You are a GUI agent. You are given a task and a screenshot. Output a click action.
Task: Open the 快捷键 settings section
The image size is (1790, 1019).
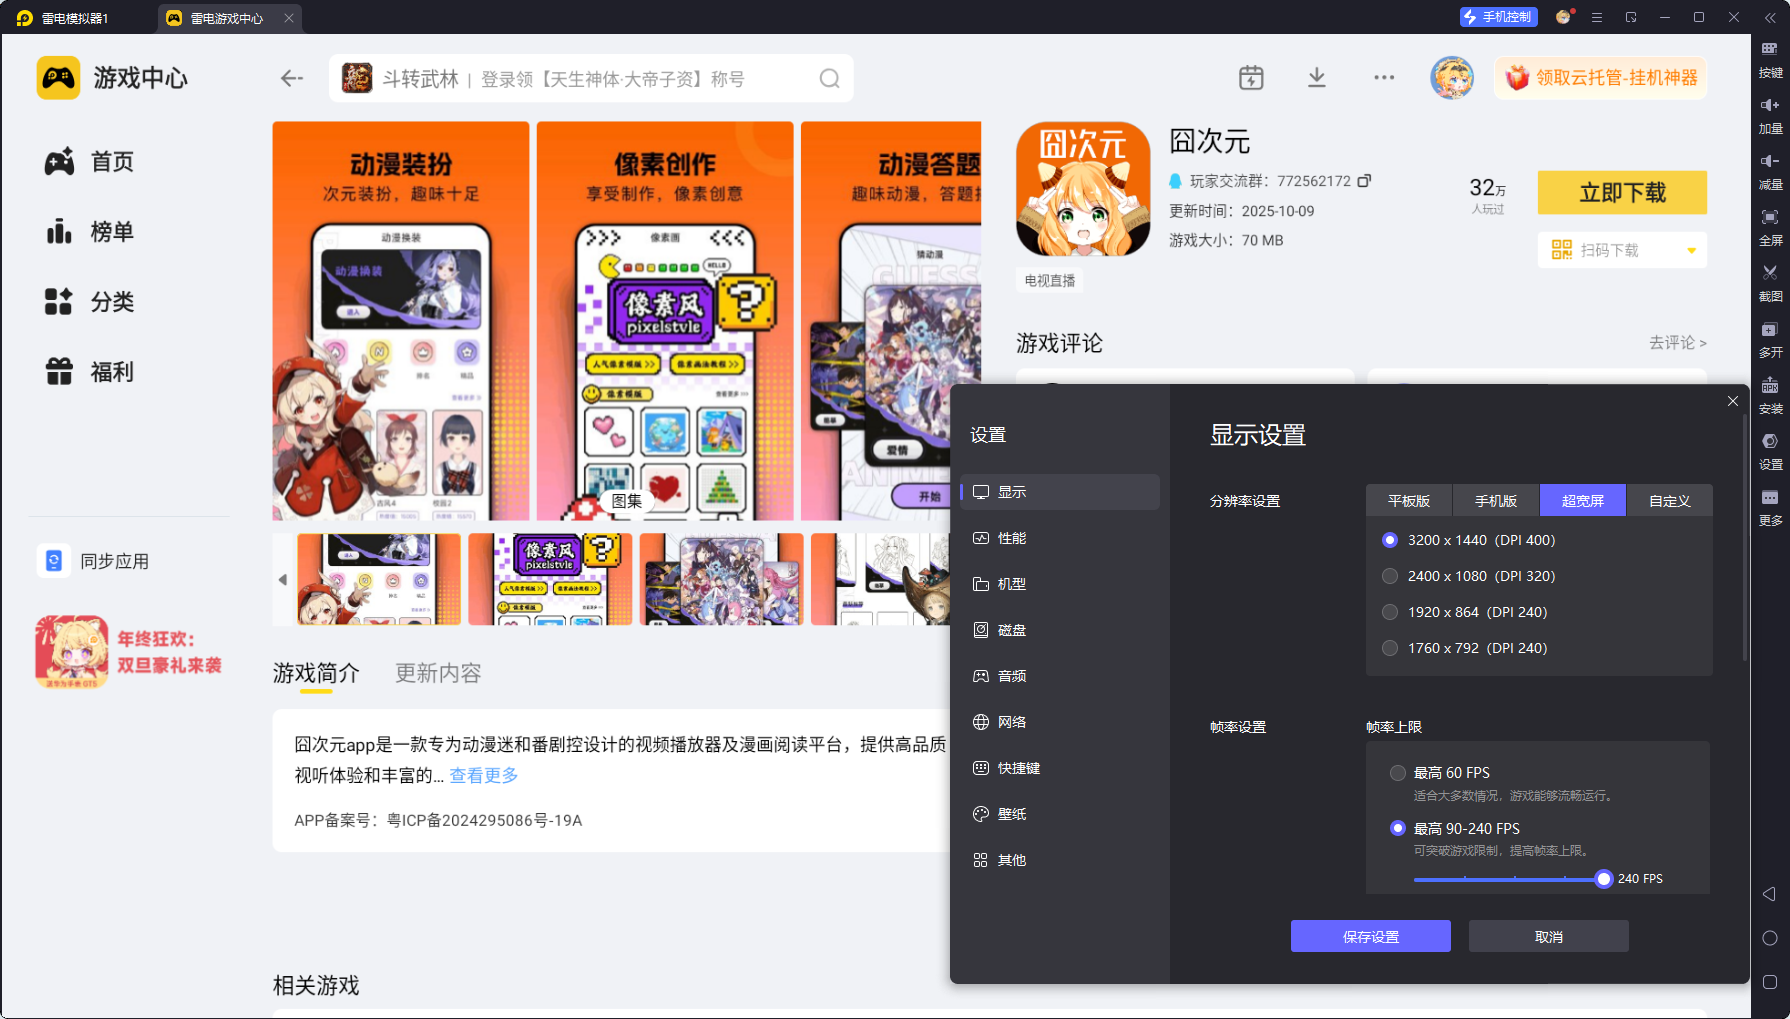pyautogui.click(x=1060, y=768)
